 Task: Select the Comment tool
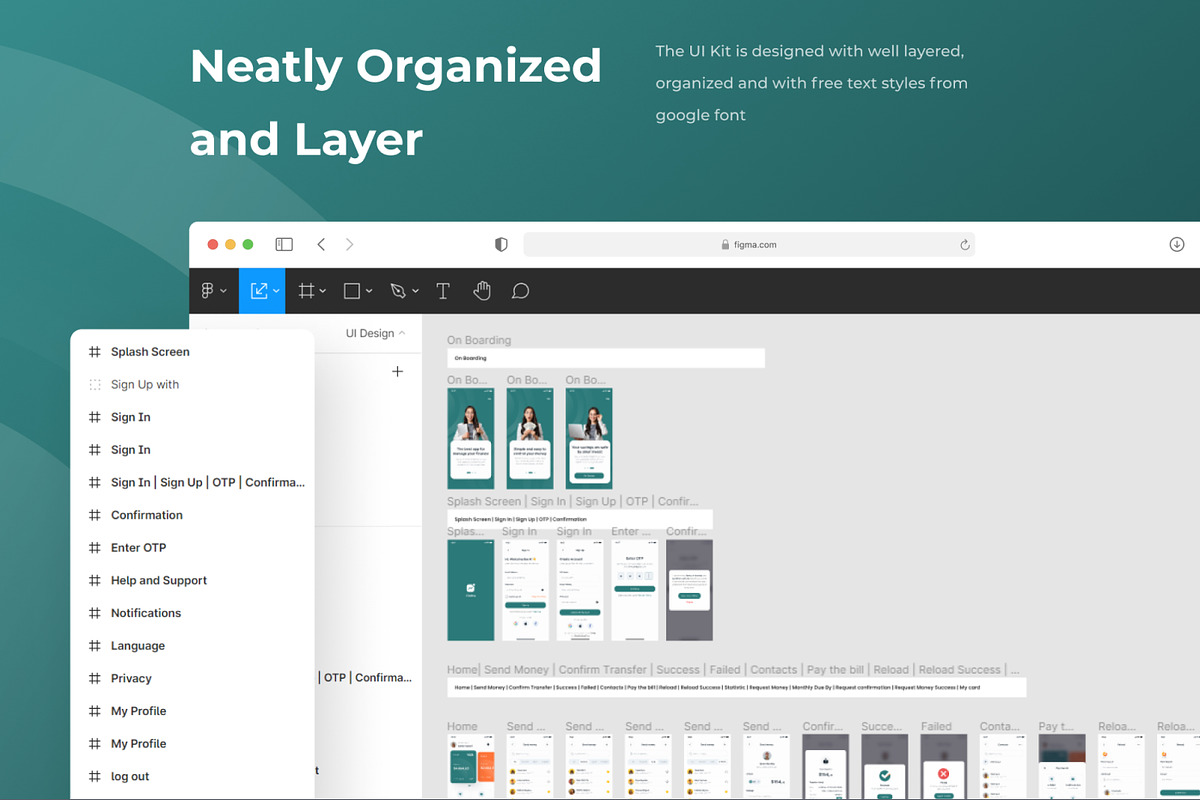tap(520, 291)
